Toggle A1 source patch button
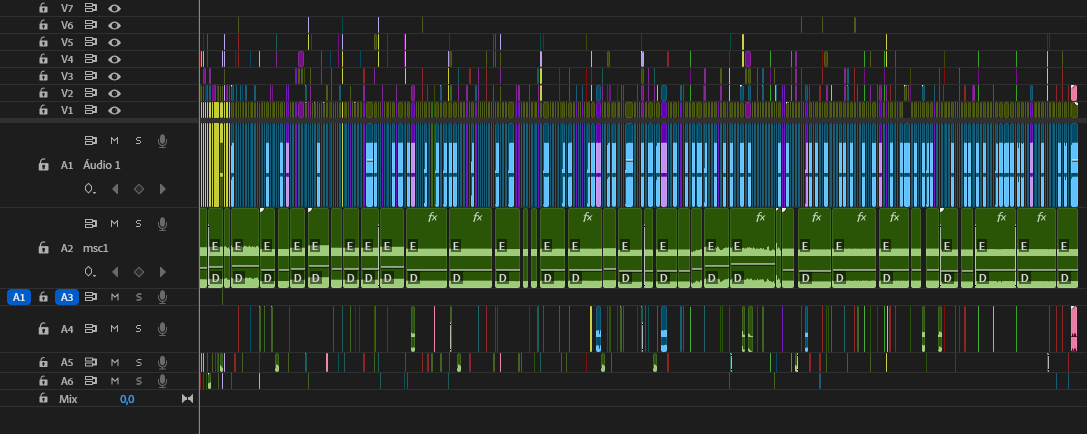 19,297
